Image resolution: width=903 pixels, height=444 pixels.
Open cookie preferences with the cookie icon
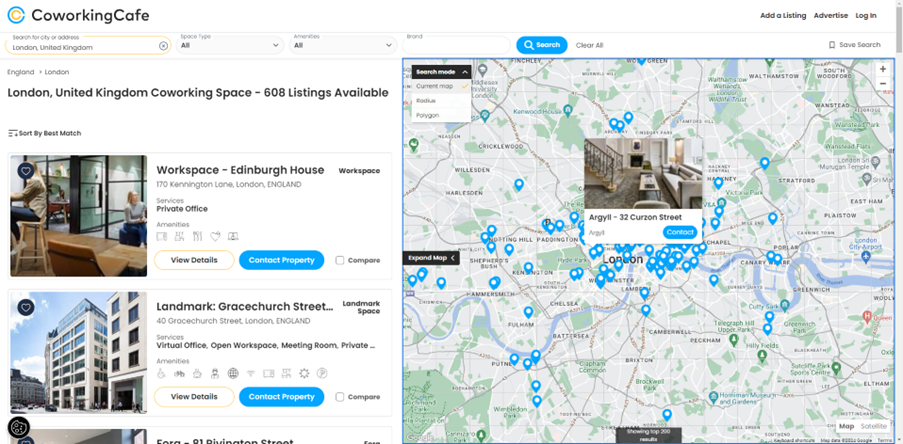tap(18, 428)
